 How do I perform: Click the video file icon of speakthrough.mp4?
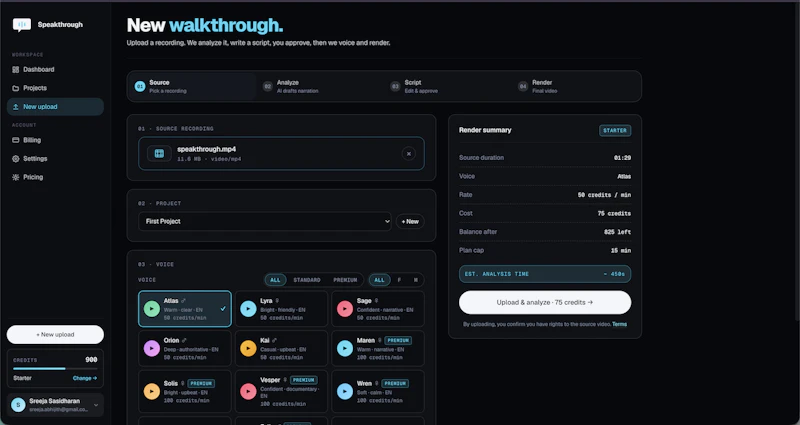pyautogui.click(x=159, y=154)
